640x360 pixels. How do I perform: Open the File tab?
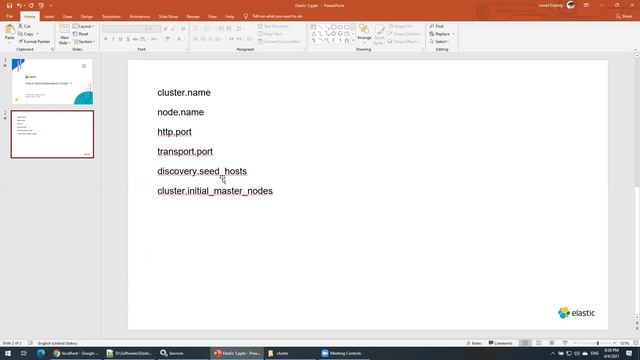click(9, 16)
